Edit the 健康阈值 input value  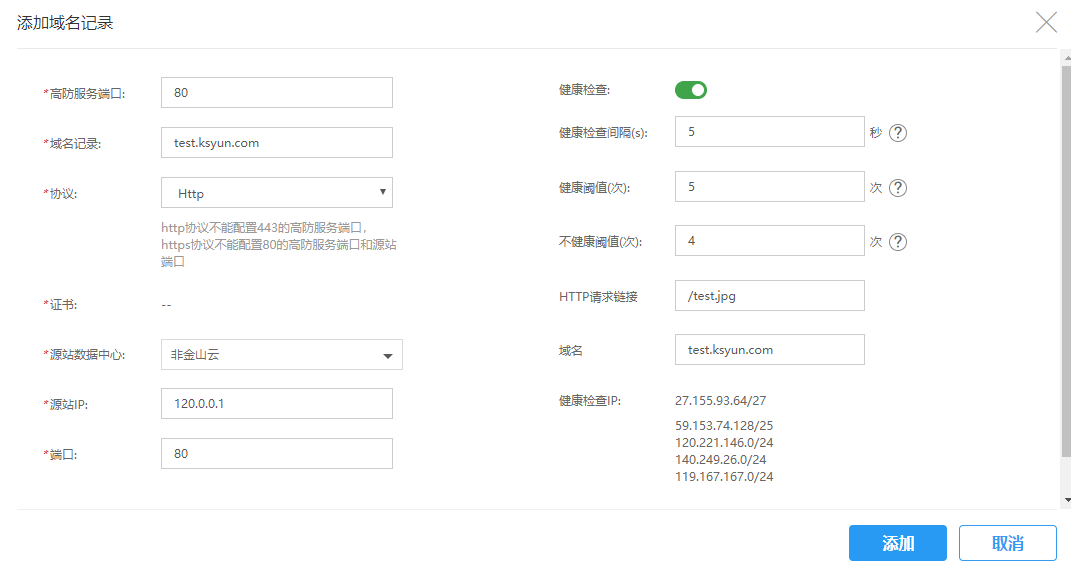tap(769, 187)
